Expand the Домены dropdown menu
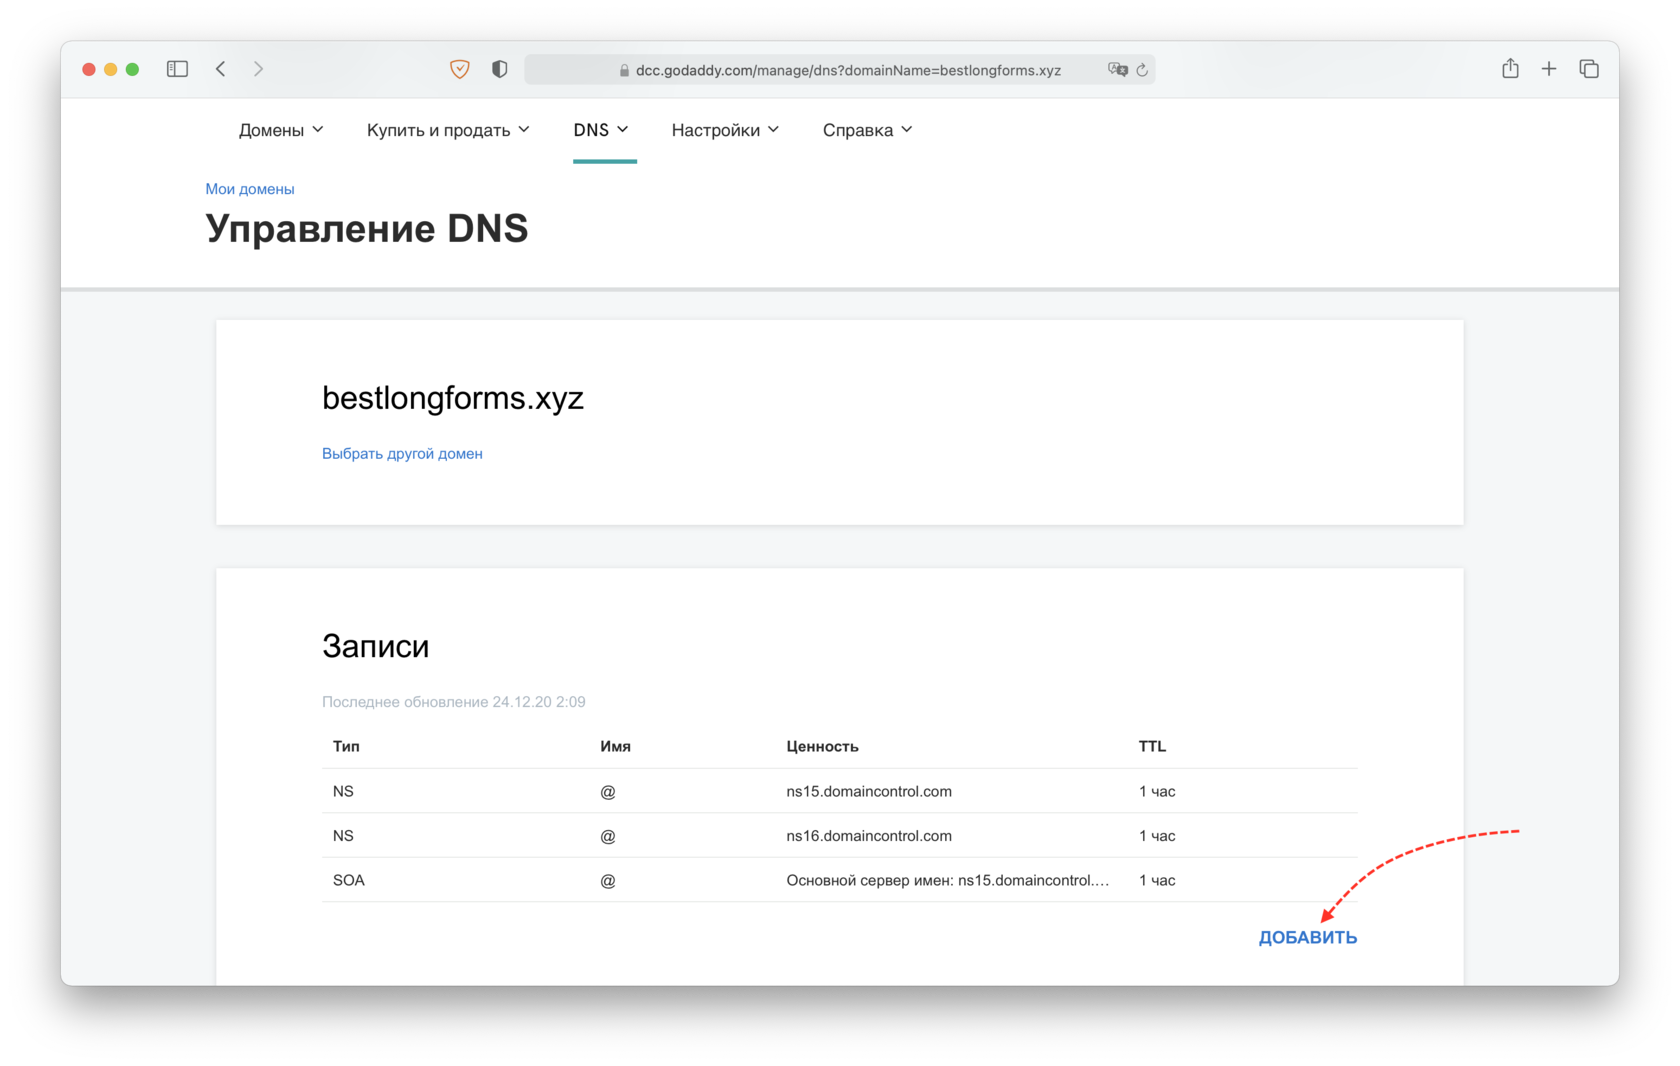 click(281, 130)
